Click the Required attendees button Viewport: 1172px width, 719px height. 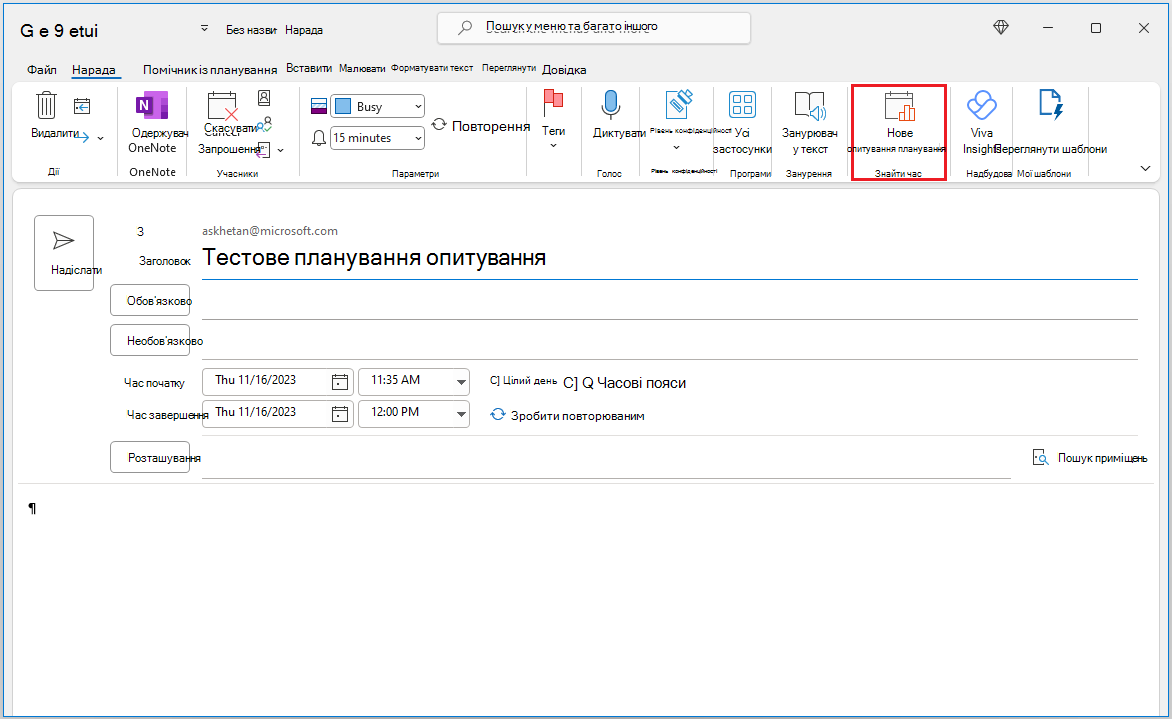pyautogui.click(x=150, y=300)
